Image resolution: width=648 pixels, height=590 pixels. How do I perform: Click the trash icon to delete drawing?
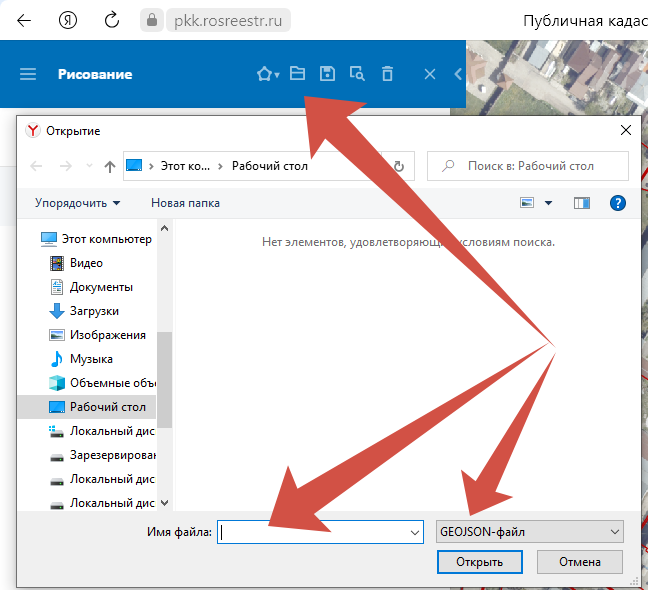(x=388, y=74)
